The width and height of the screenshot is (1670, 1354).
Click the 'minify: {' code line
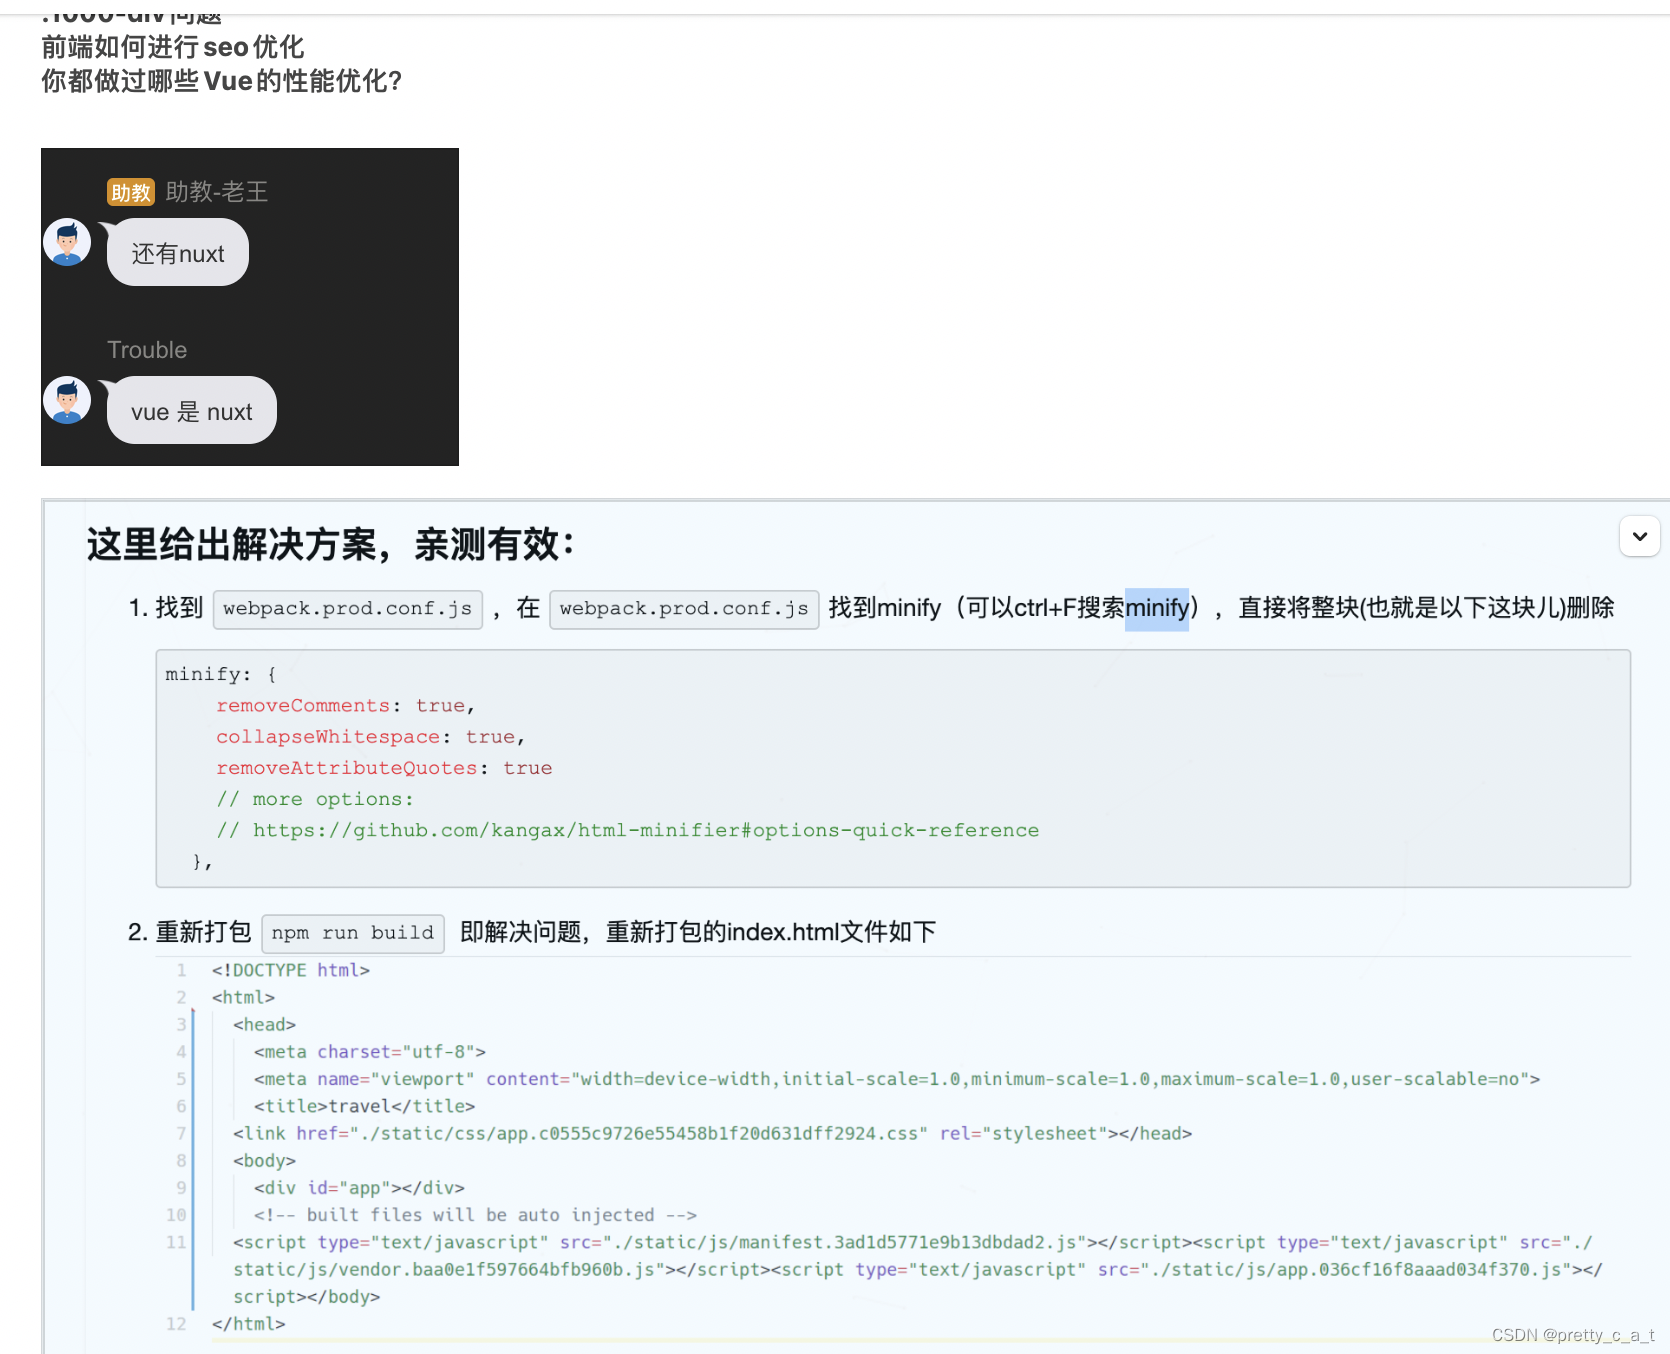pos(220,675)
